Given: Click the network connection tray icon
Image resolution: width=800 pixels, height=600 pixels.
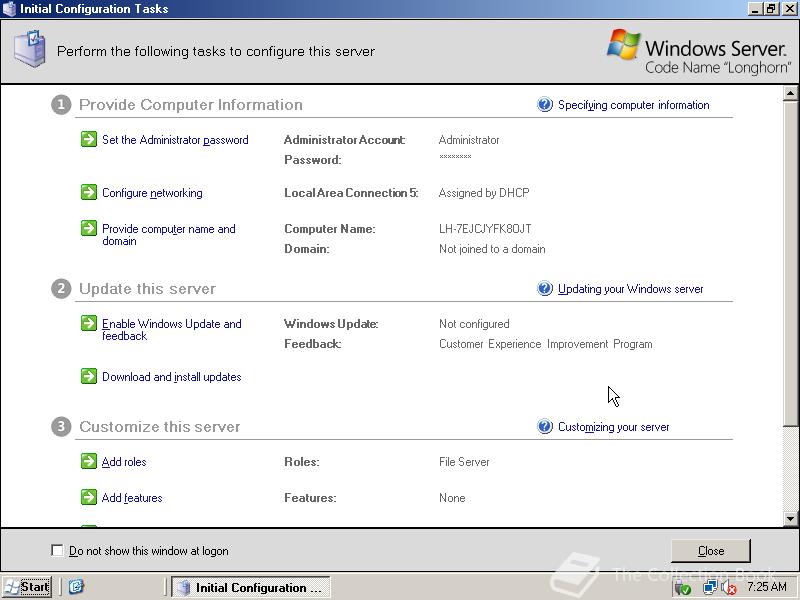Looking at the screenshot, I should (x=709, y=588).
